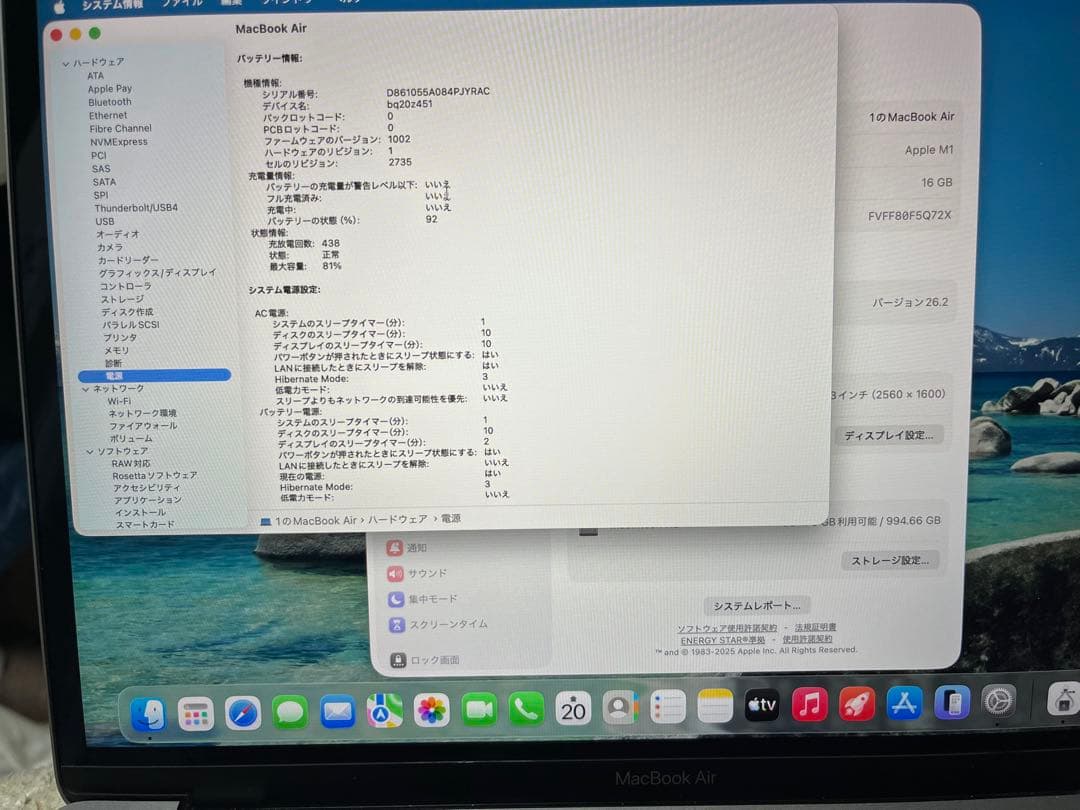Launch Apple TV from the Dock
The image size is (1080, 810).
click(x=762, y=705)
